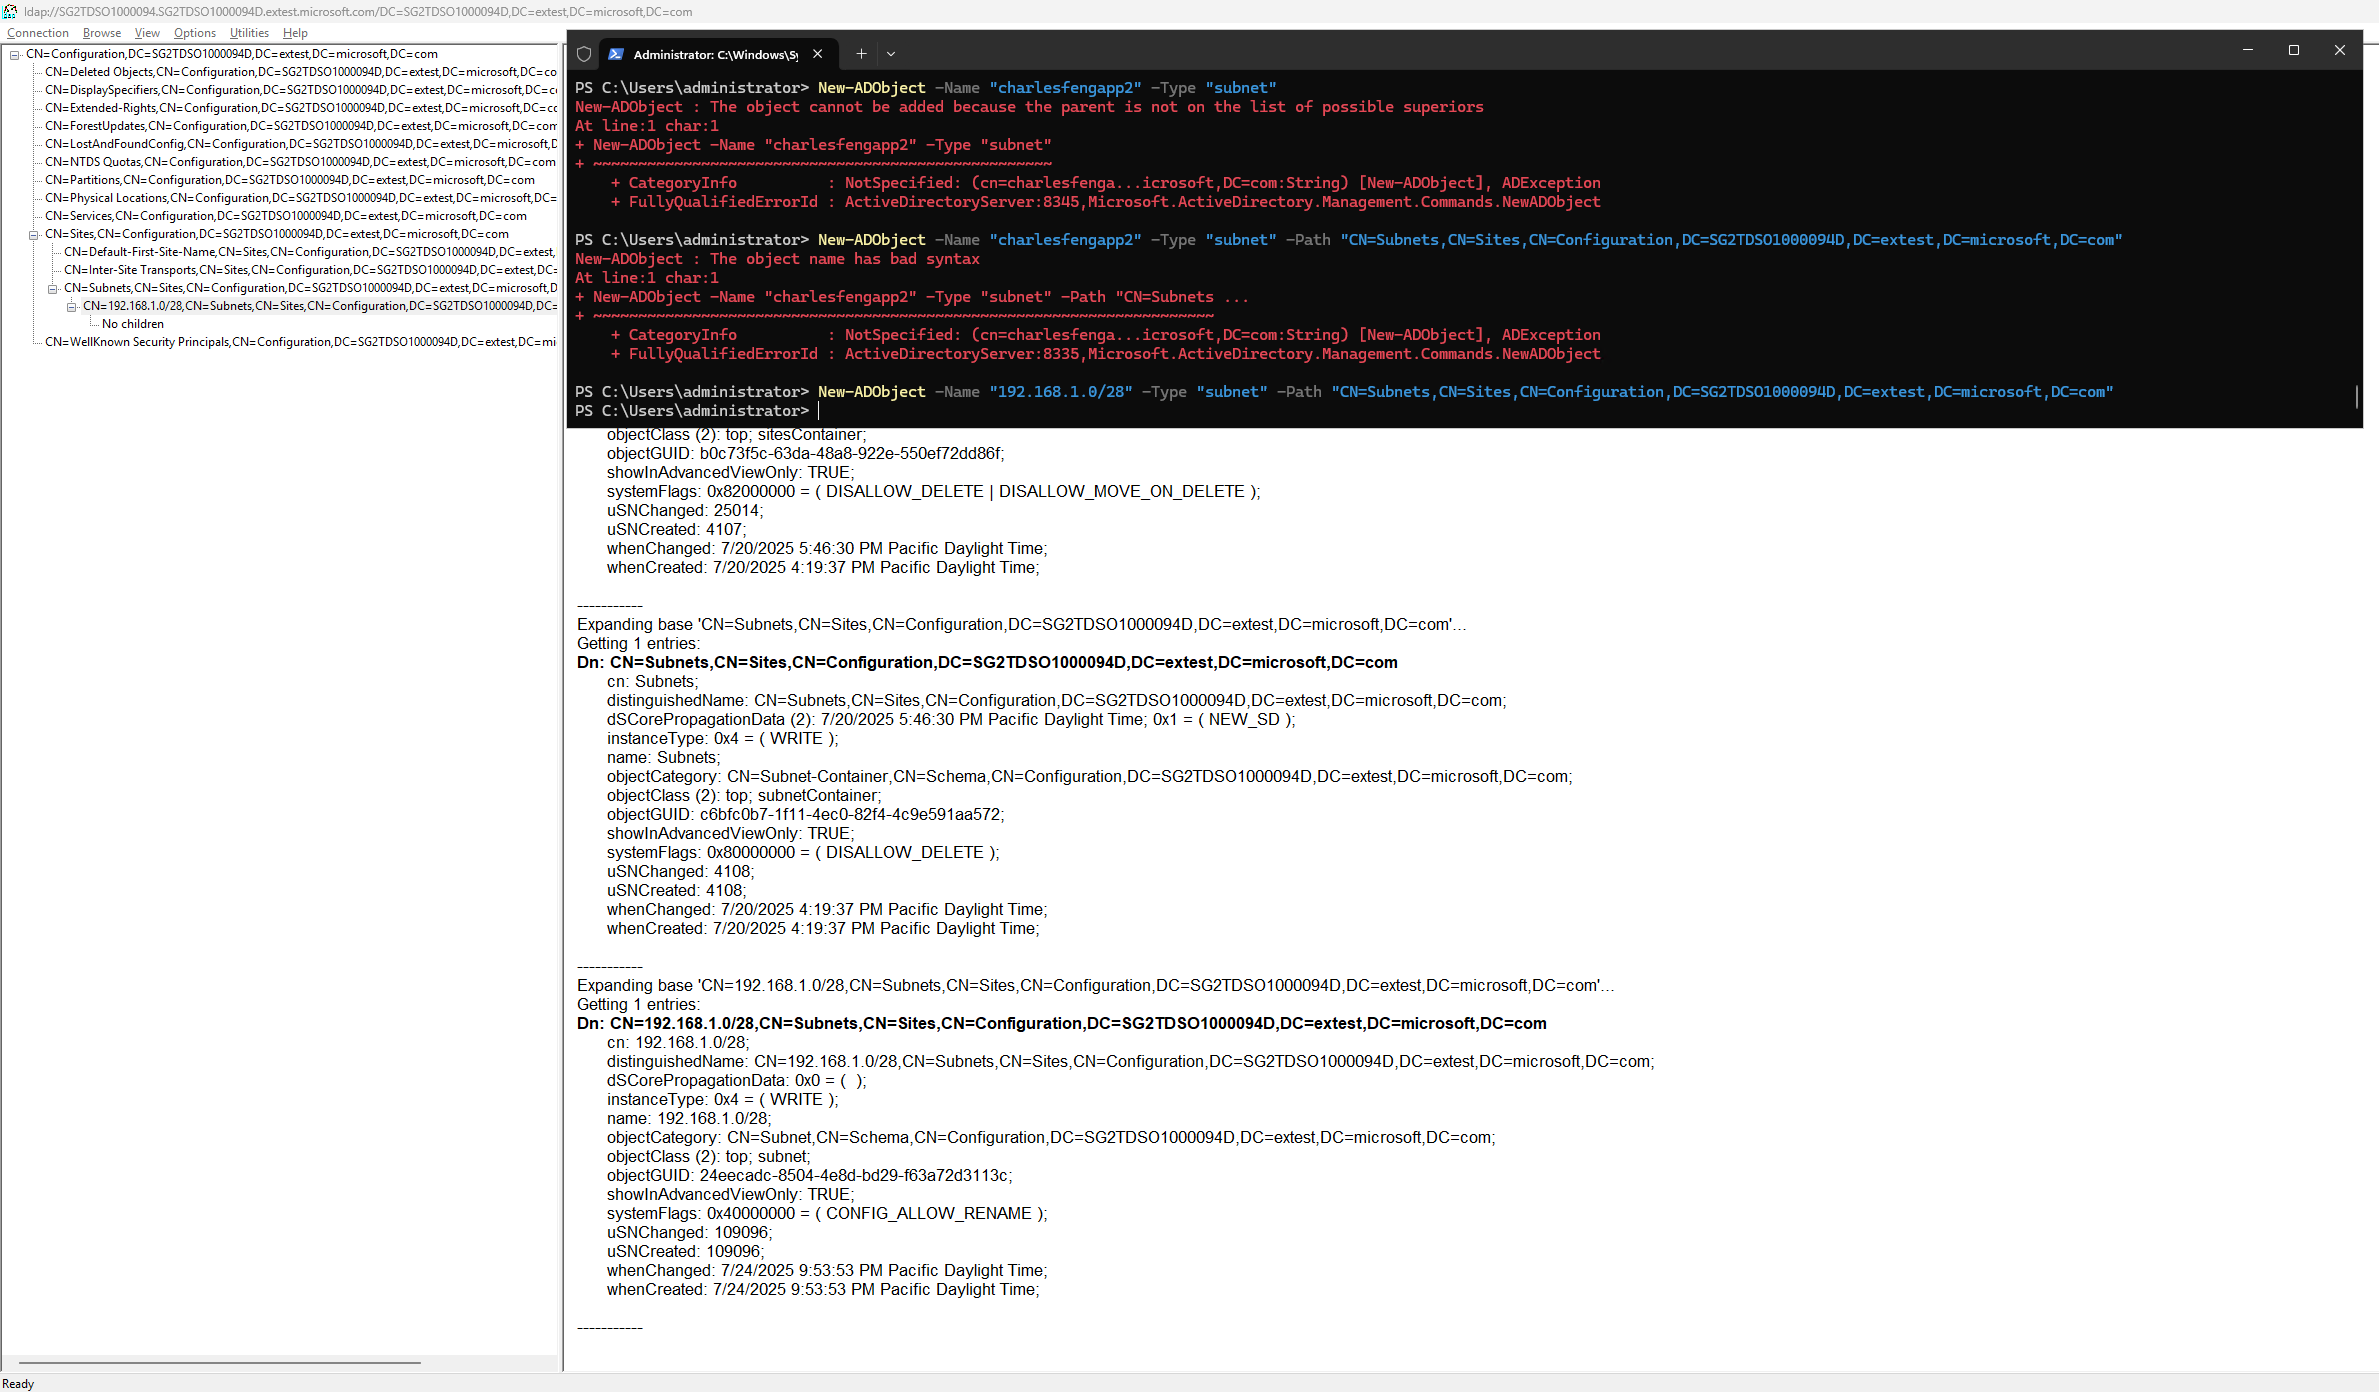
Task: Click the LDP application icon in title bar
Action: [10, 11]
